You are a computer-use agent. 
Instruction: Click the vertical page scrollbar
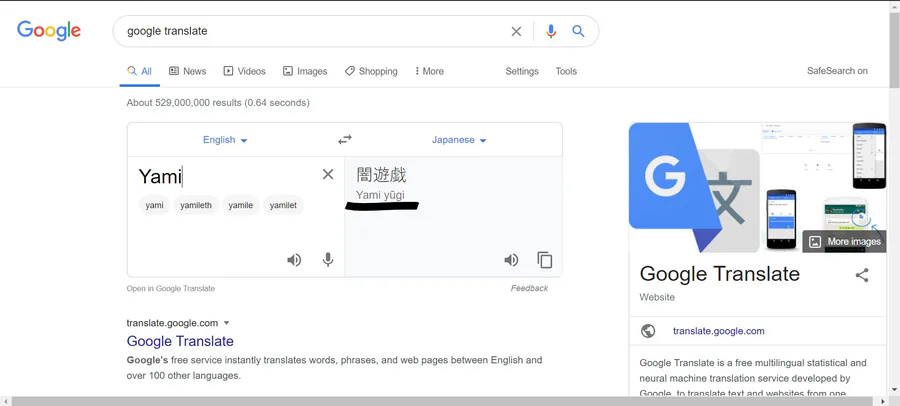point(894,49)
